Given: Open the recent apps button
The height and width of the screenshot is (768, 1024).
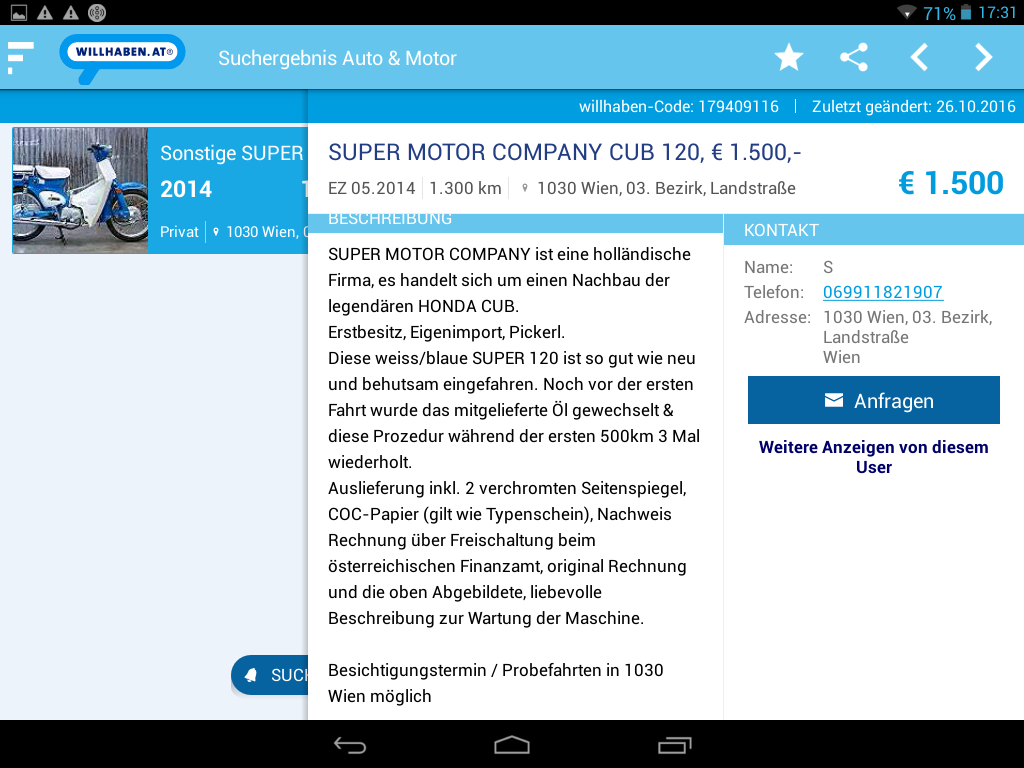Looking at the screenshot, I should 674,745.
